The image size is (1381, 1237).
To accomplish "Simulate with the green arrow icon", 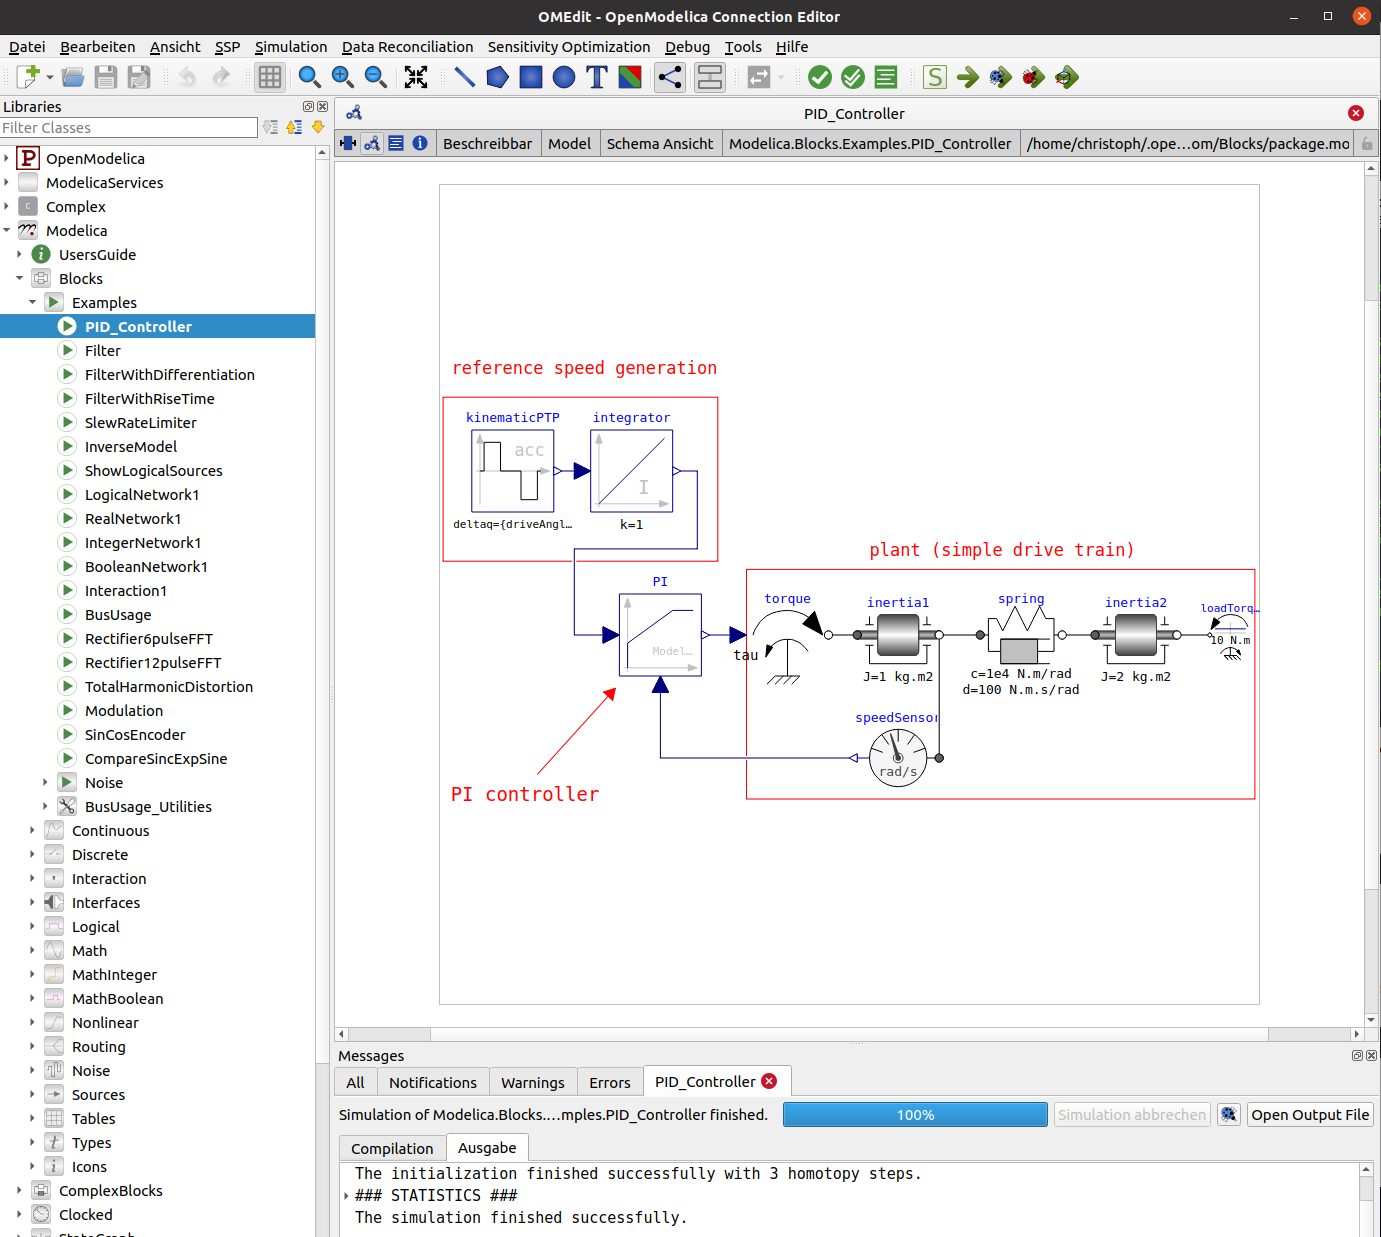I will 968,77.
